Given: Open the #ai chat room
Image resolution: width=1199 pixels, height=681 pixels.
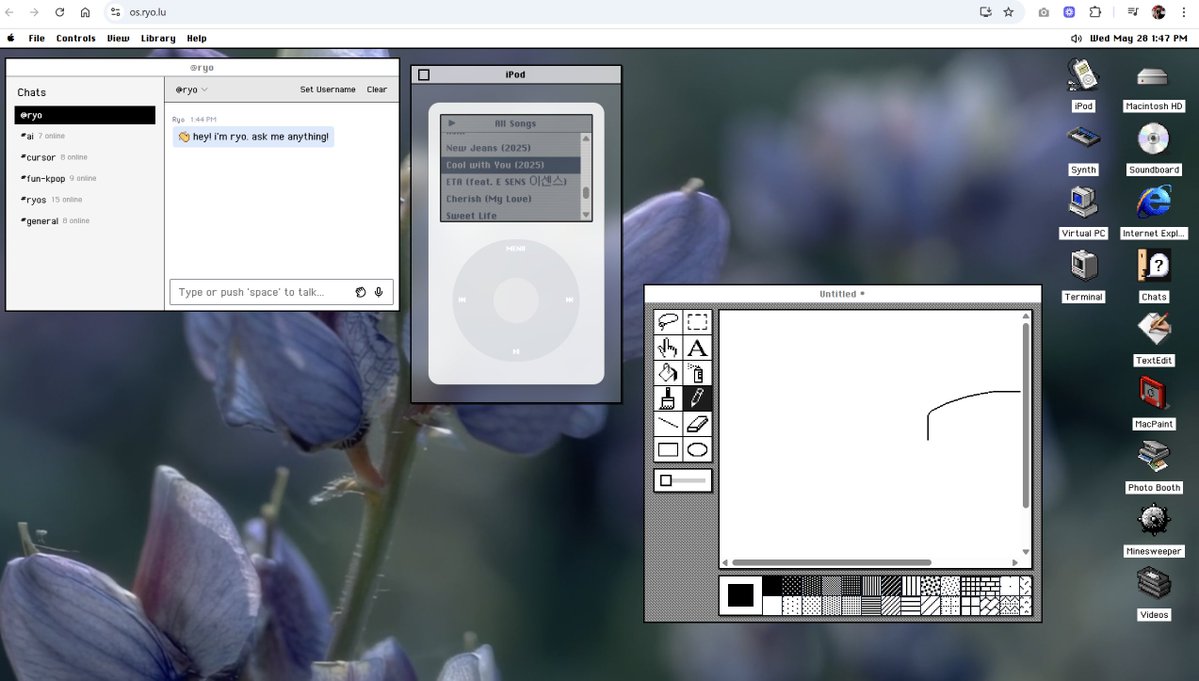Looking at the screenshot, I should [x=85, y=136].
